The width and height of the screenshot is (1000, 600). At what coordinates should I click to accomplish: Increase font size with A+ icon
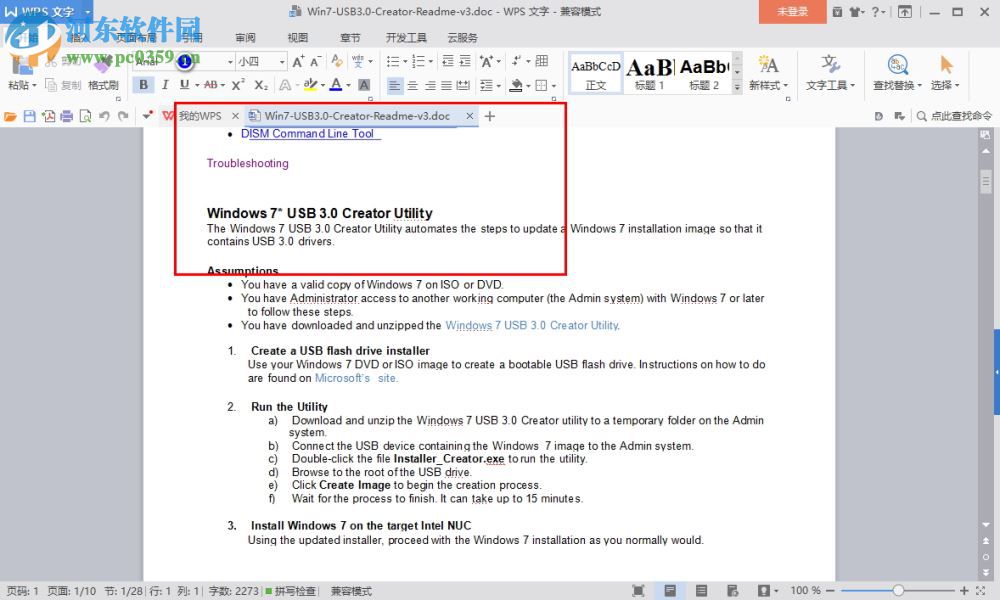tap(298, 62)
